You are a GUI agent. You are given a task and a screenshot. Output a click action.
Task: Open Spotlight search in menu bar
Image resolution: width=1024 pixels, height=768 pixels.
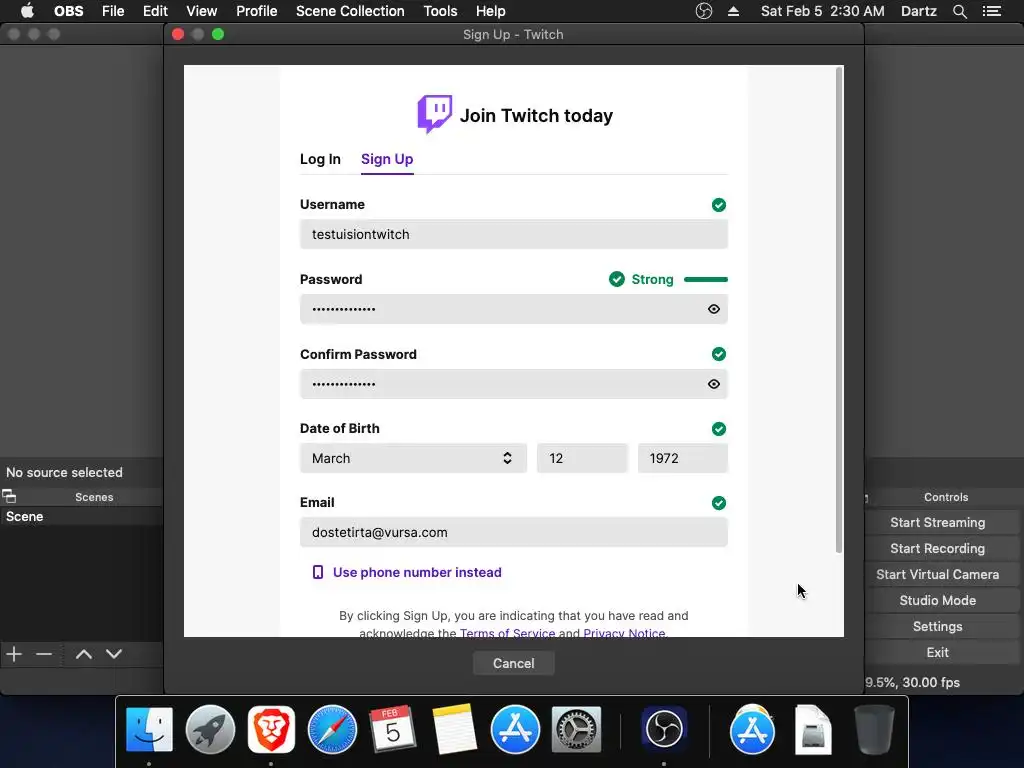(959, 11)
